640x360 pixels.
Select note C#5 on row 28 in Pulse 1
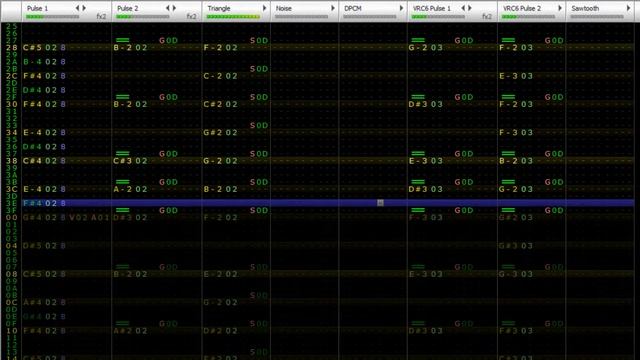pyautogui.click(x=32, y=47)
